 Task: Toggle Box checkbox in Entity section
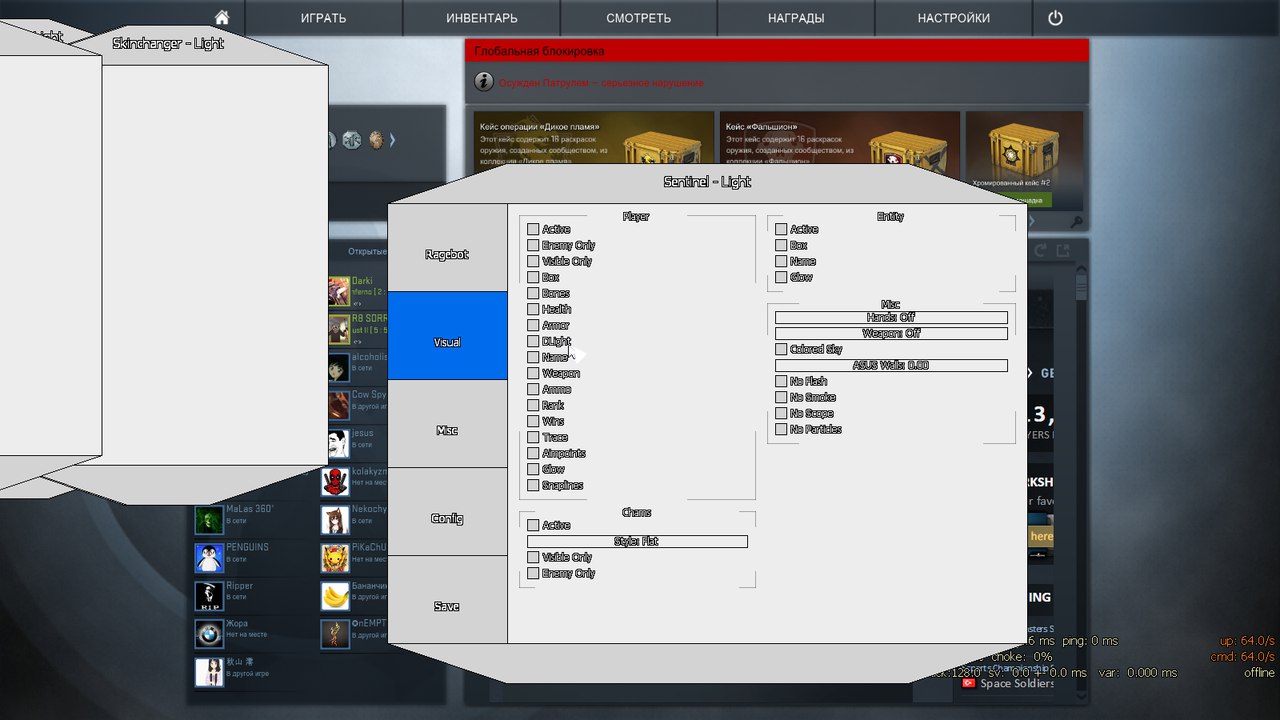pyautogui.click(x=781, y=245)
